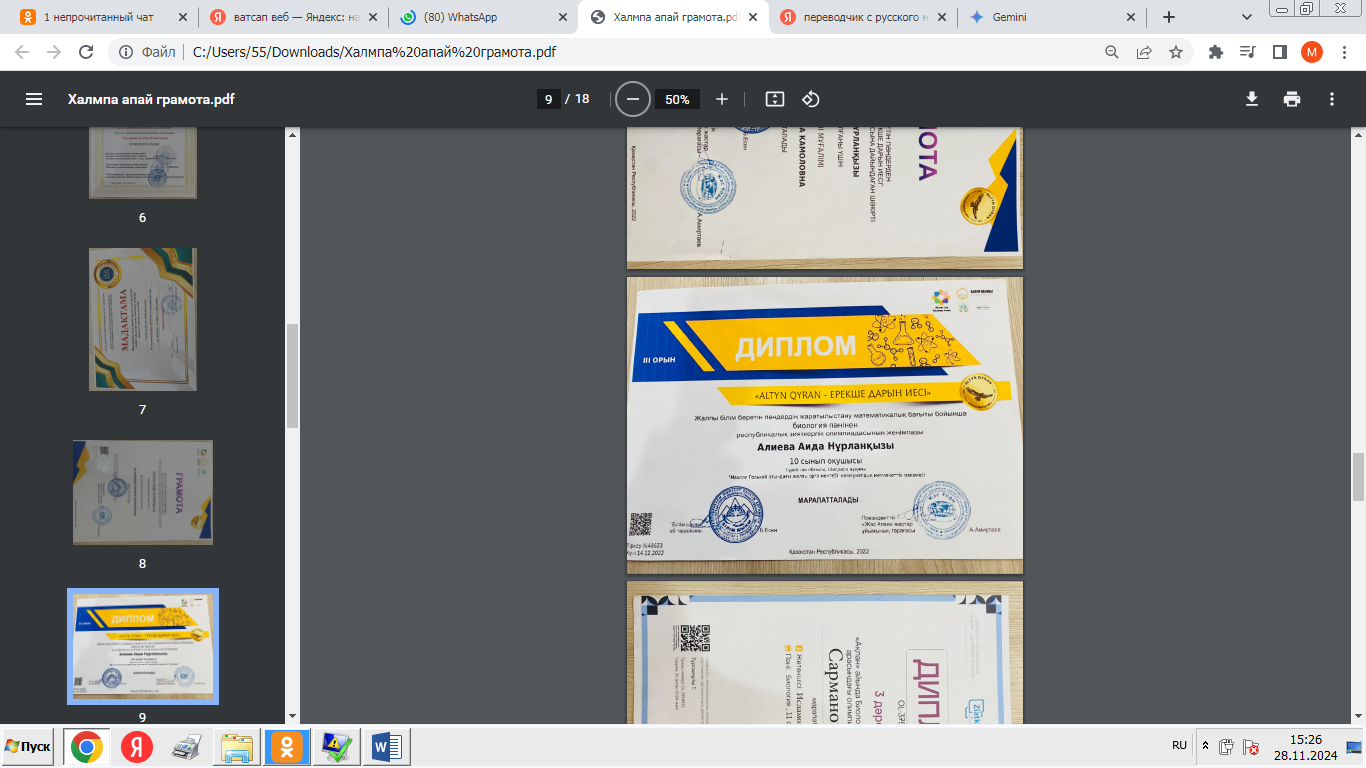Click the address bar with the file path
1366x768 pixels.
[x=640, y=52]
